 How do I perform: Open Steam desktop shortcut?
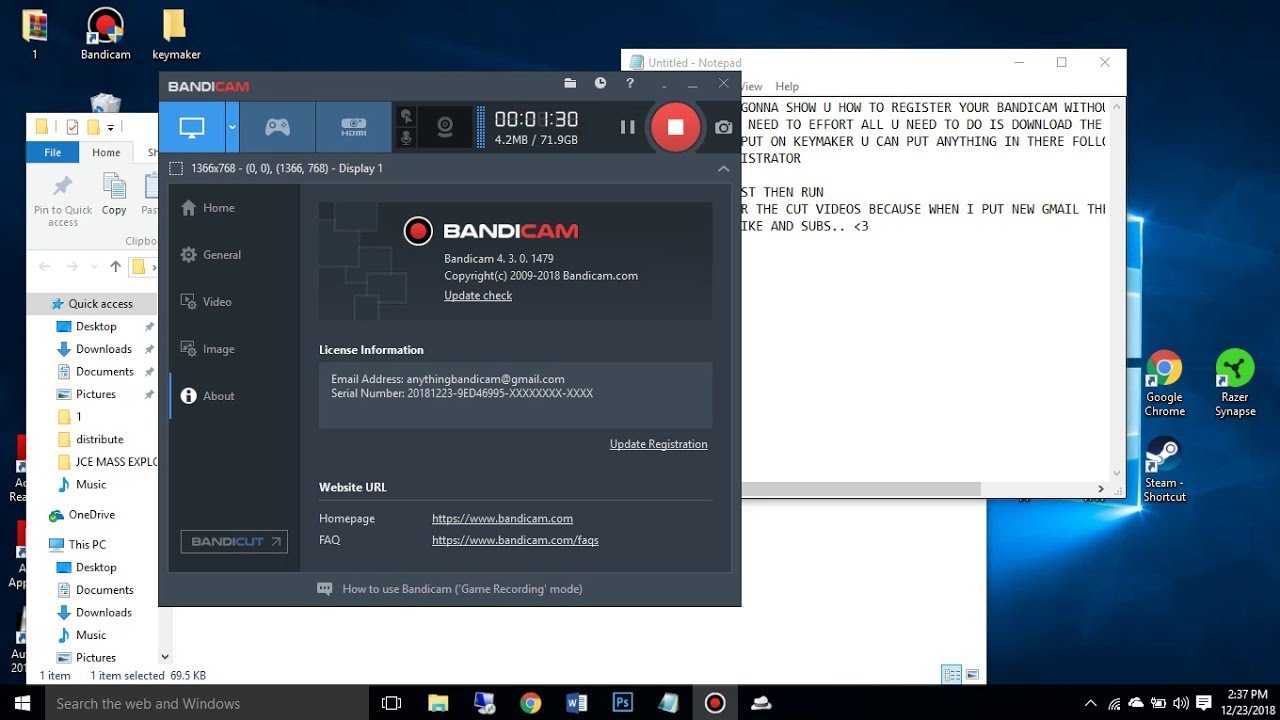1165,470
